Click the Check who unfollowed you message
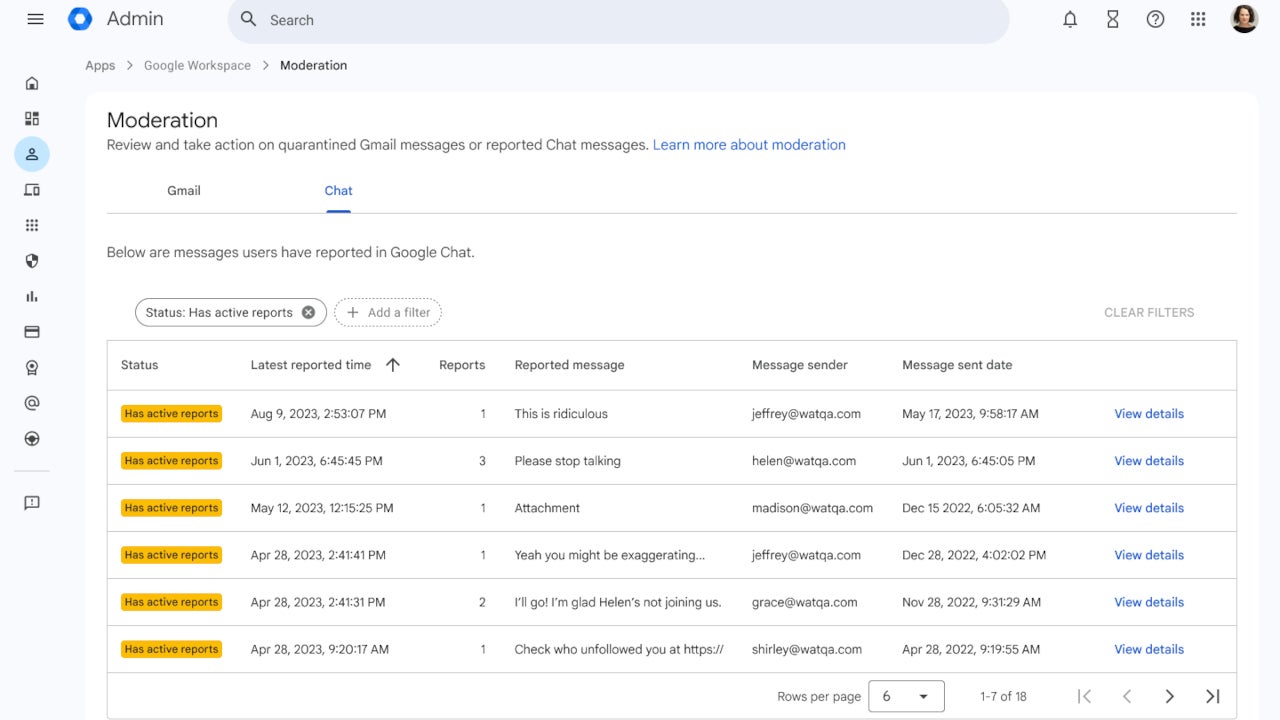The width and height of the screenshot is (1280, 720). coord(619,649)
